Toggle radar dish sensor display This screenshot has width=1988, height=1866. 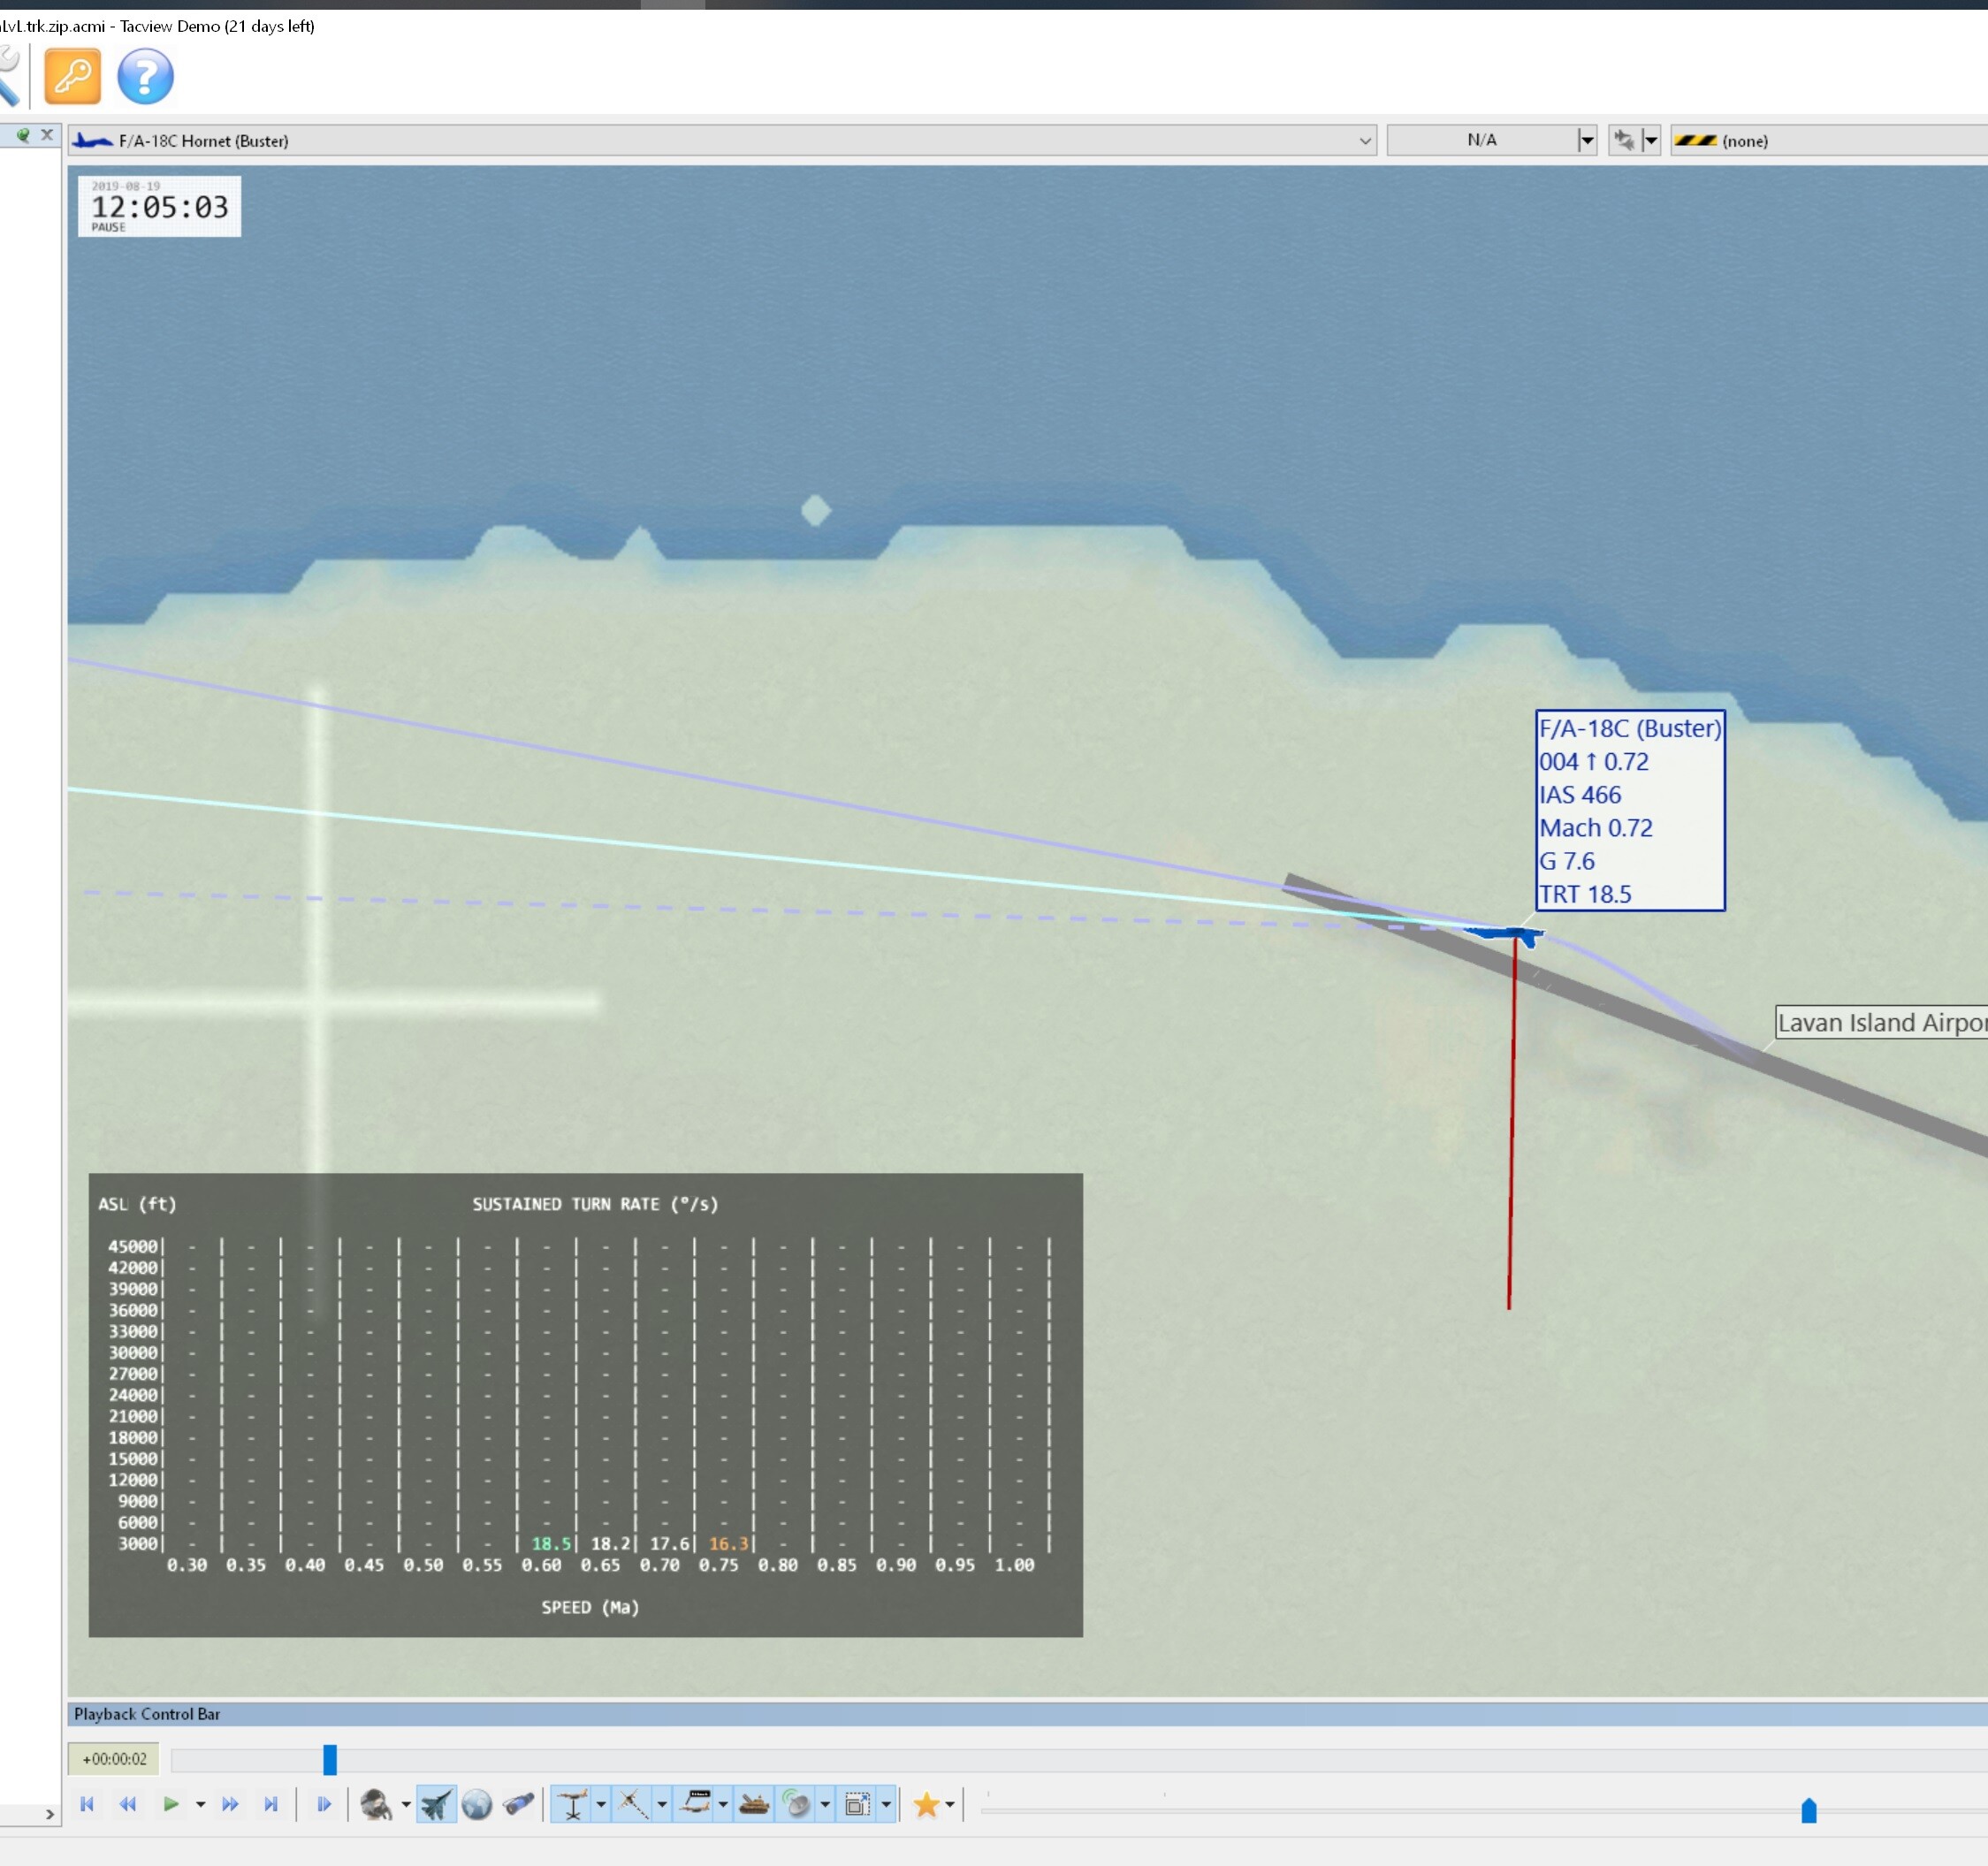[796, 1805]
